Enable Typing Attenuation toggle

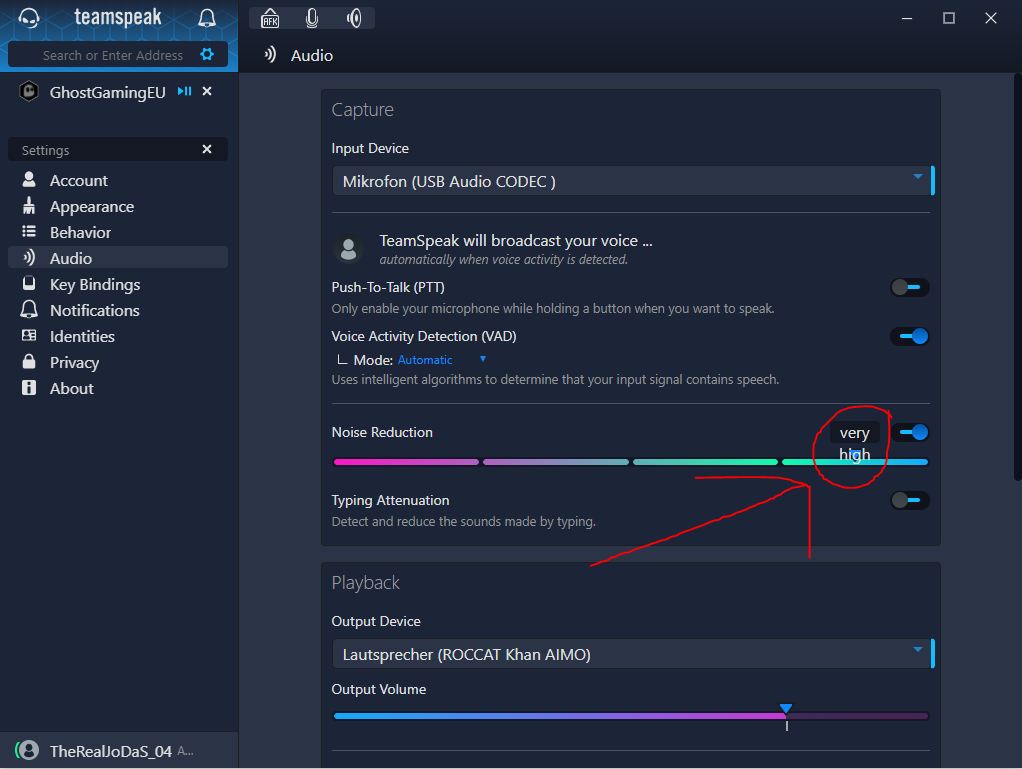click(x=910, y=501)
